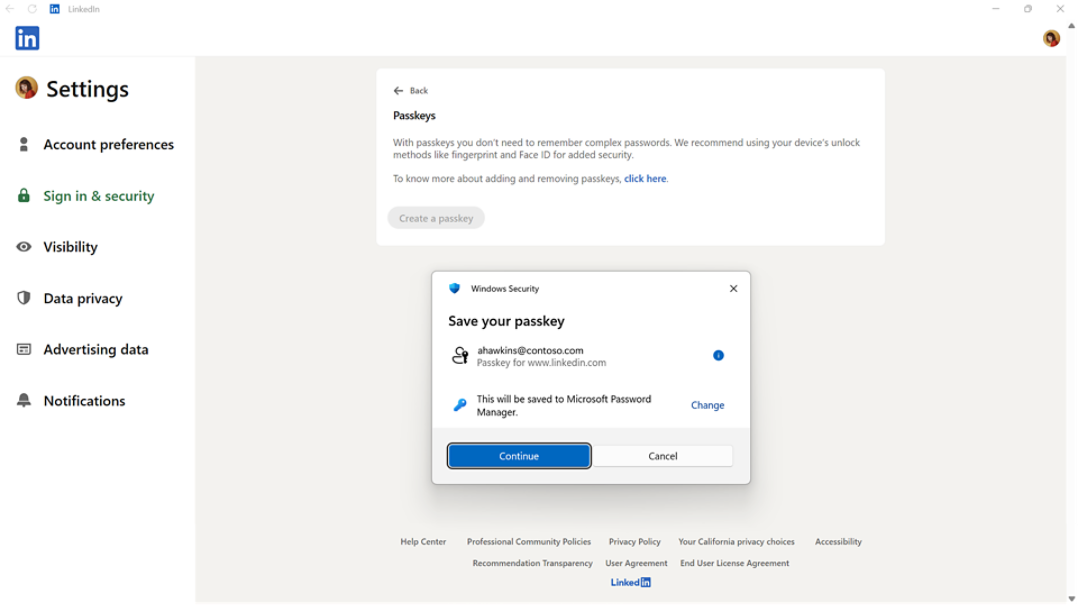Click the Sign in & security lock icon

click(x=22, y=195)
